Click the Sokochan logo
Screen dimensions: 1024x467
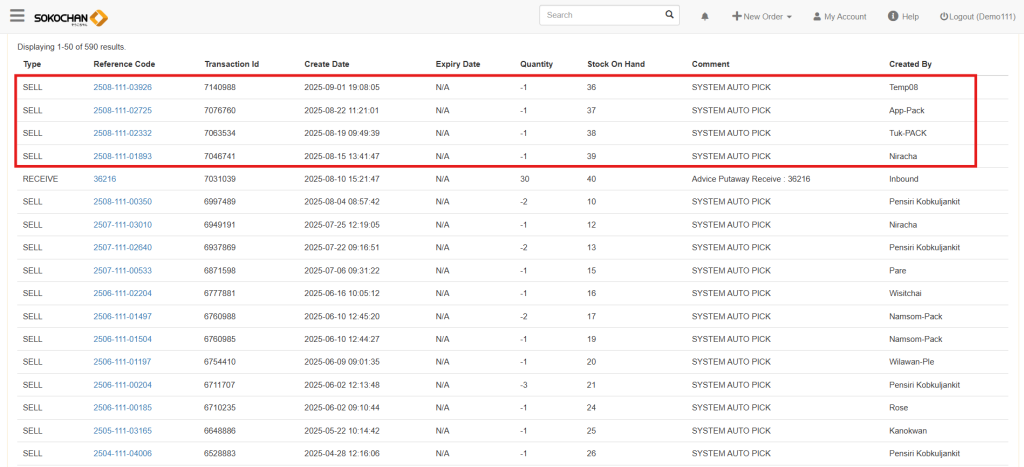click(x=71, y=17)
